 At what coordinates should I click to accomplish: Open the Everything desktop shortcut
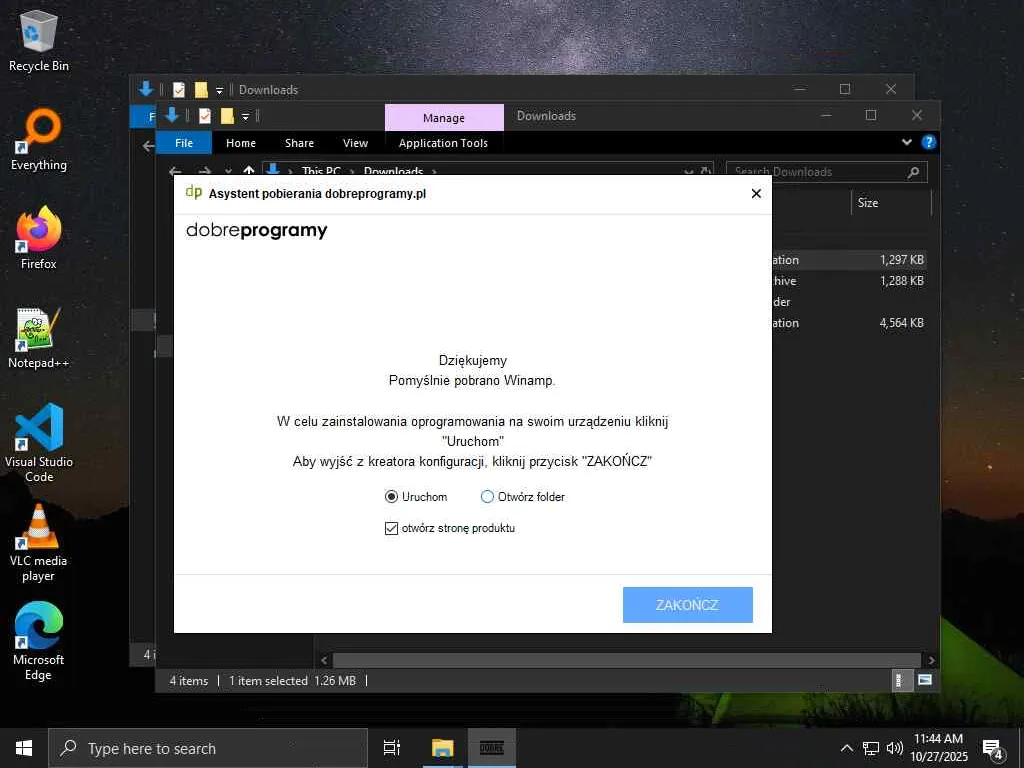pos(39,140)
